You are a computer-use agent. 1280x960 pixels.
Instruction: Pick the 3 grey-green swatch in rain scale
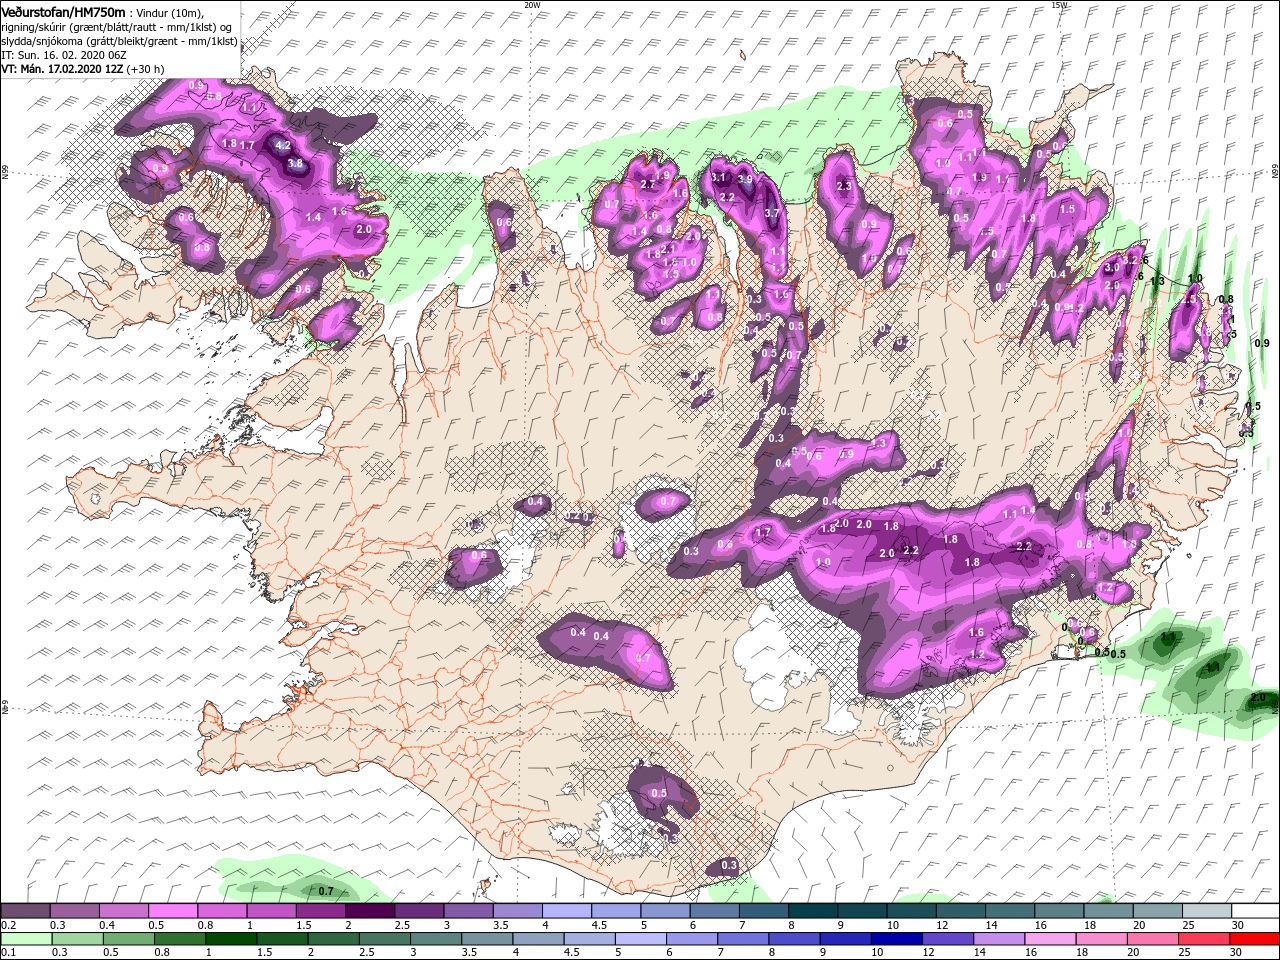tap(435, 939)
